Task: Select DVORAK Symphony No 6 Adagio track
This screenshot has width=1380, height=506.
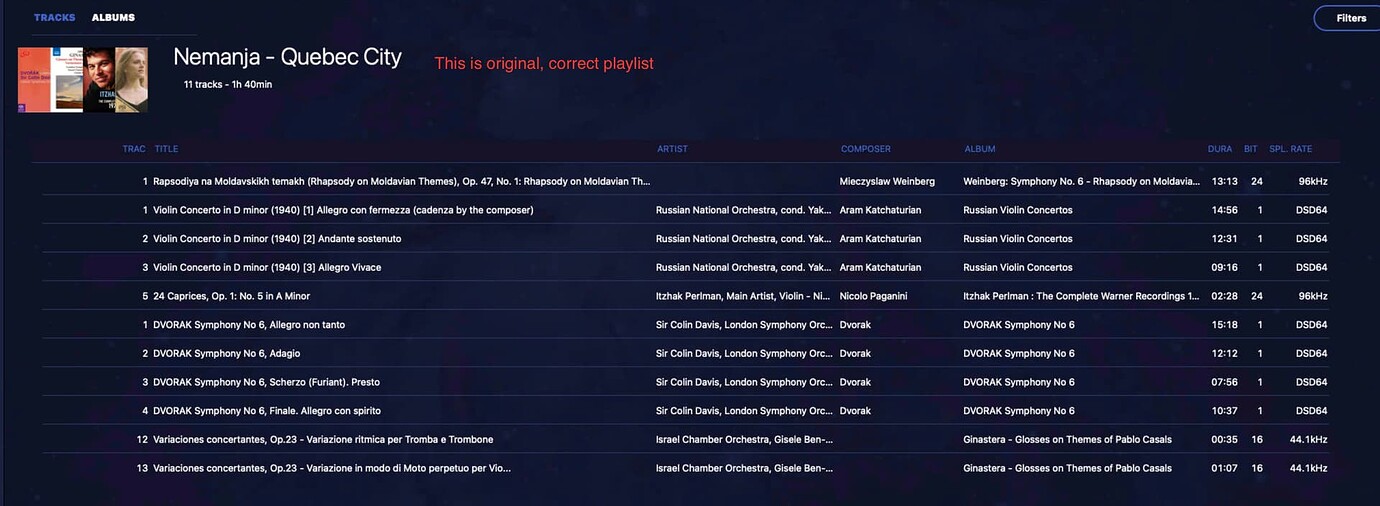Action: [686, 354]
